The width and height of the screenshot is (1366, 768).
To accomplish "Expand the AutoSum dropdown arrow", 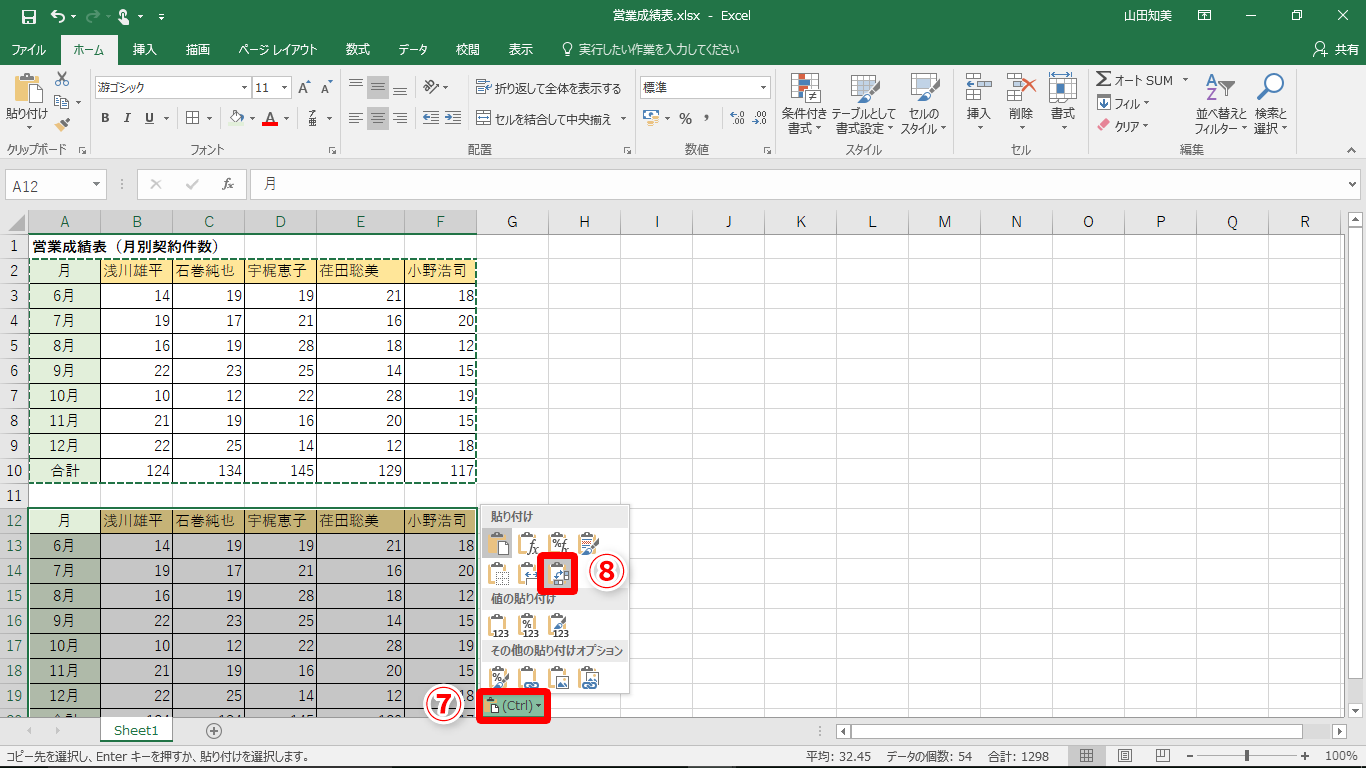I will [x=1185, y=80].
